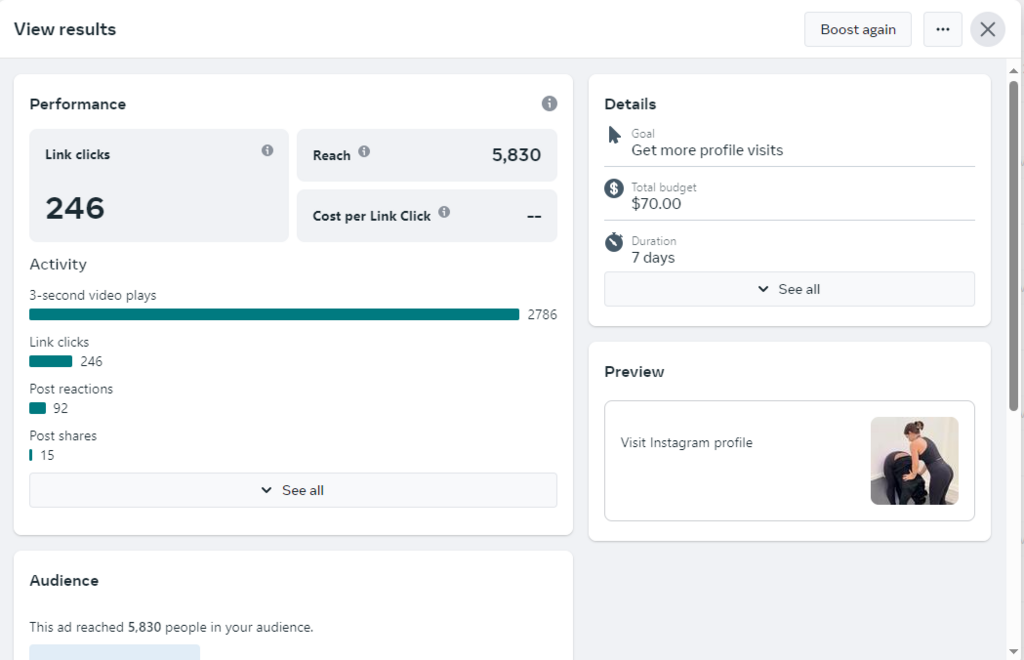Click the Link clicks info icon

267,151
